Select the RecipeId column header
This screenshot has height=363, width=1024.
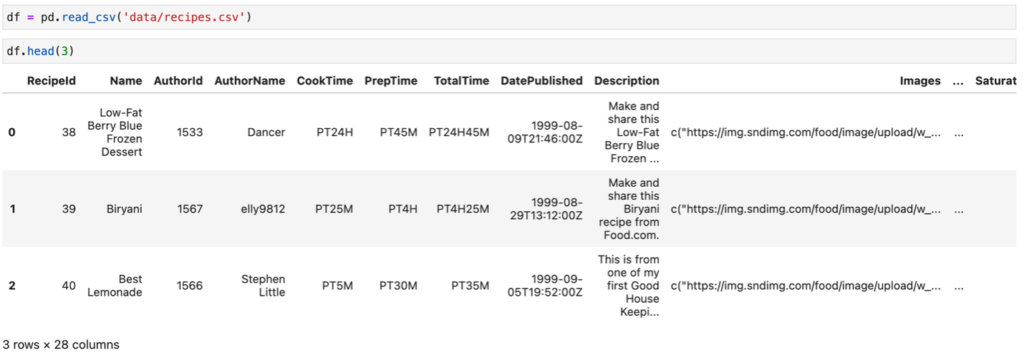(x=52, y=81)
